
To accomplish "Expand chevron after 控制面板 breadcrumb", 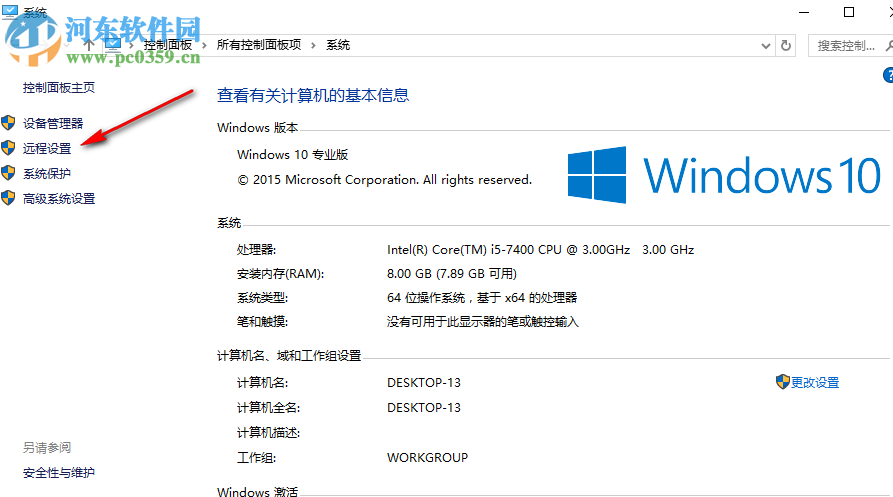I will [204, 46].
